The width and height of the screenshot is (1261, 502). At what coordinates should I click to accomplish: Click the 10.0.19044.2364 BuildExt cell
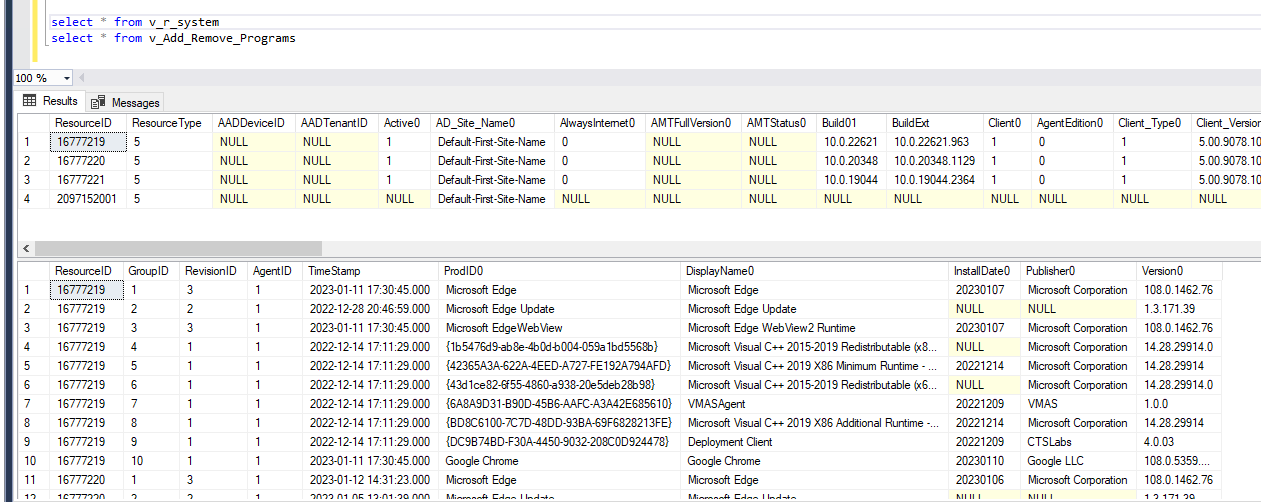click(936, 180)
